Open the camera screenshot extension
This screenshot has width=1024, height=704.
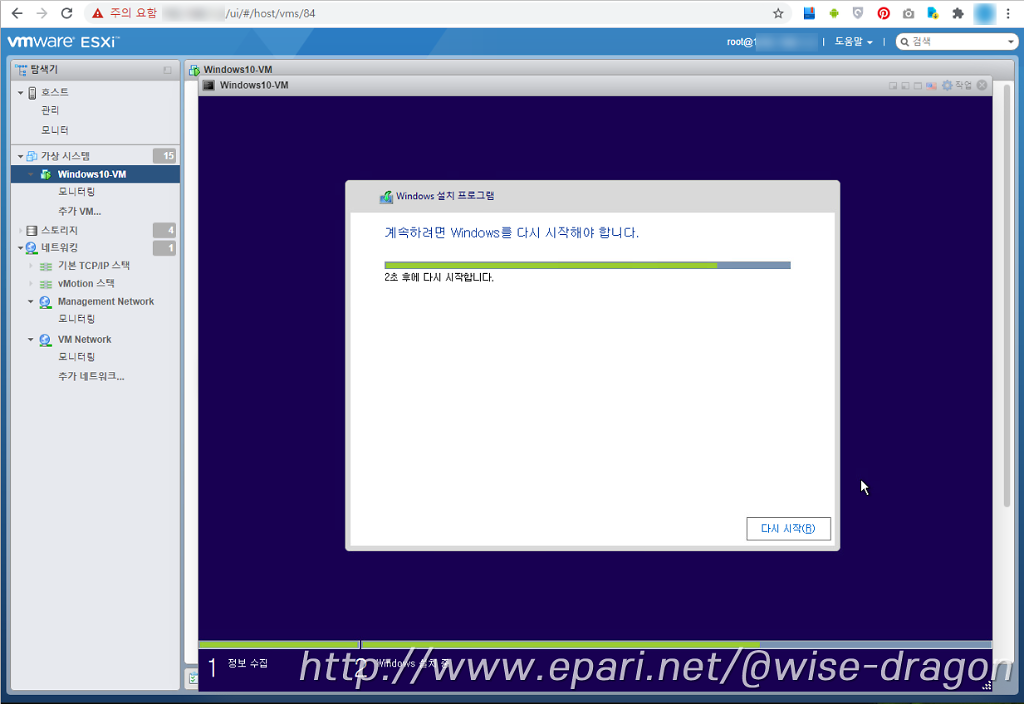click(x=908, y=13)
